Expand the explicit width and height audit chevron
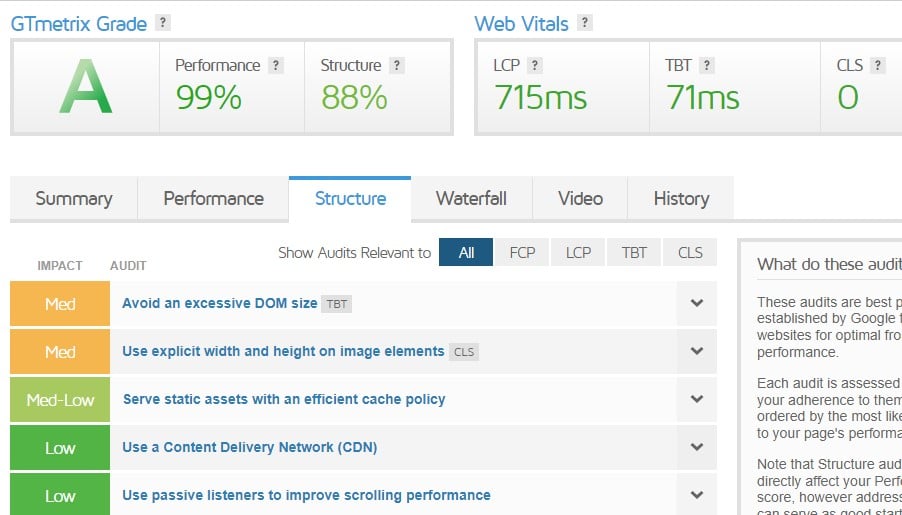Screen dimensions: 902x515 click(697, 351)
